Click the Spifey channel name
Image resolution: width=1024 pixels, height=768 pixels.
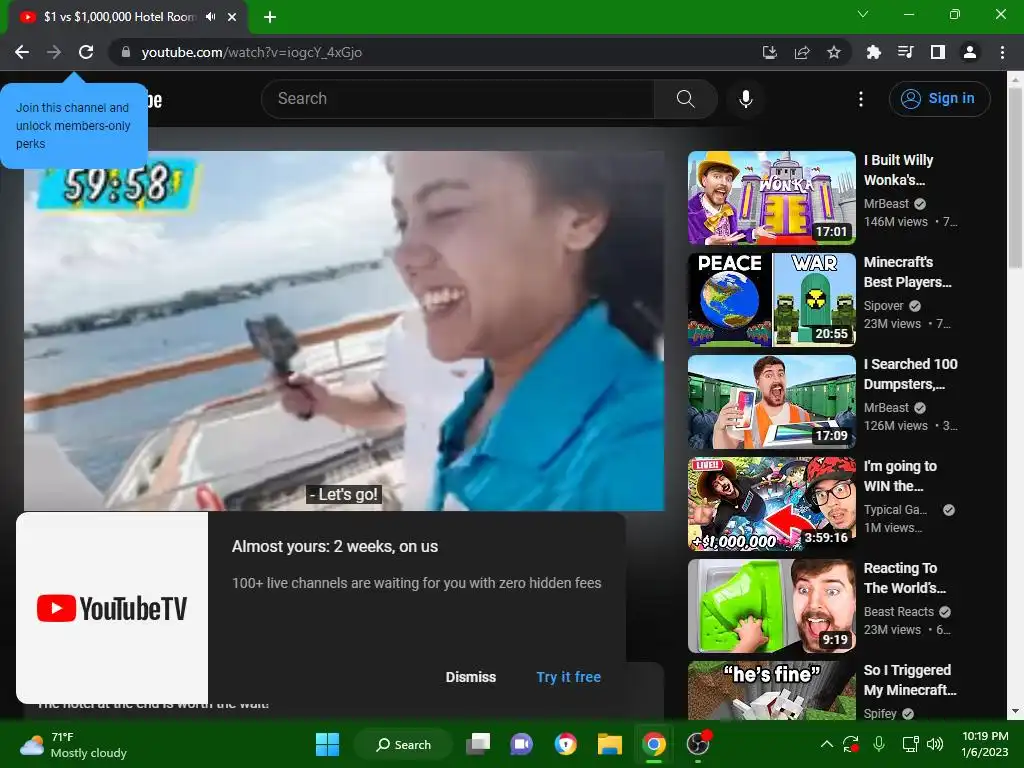click(880, 713)
